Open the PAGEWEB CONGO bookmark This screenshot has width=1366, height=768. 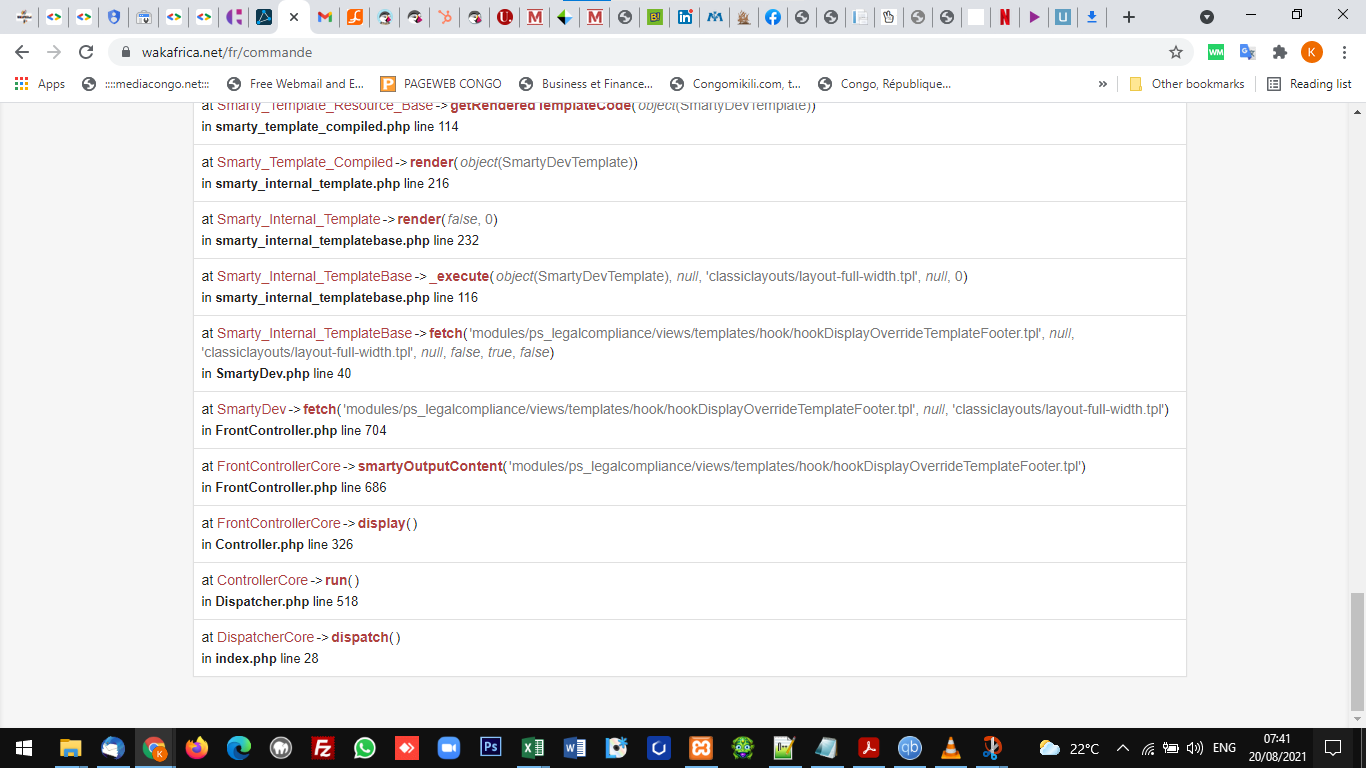pyautogui.click(x=440, y=84)
